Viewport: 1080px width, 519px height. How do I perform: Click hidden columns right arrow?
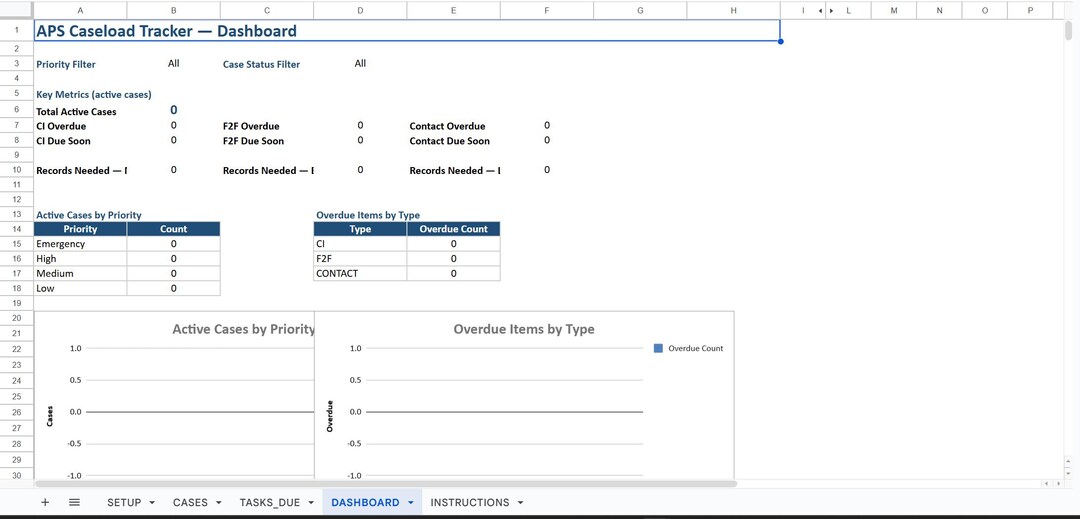(x=831, y=10)
